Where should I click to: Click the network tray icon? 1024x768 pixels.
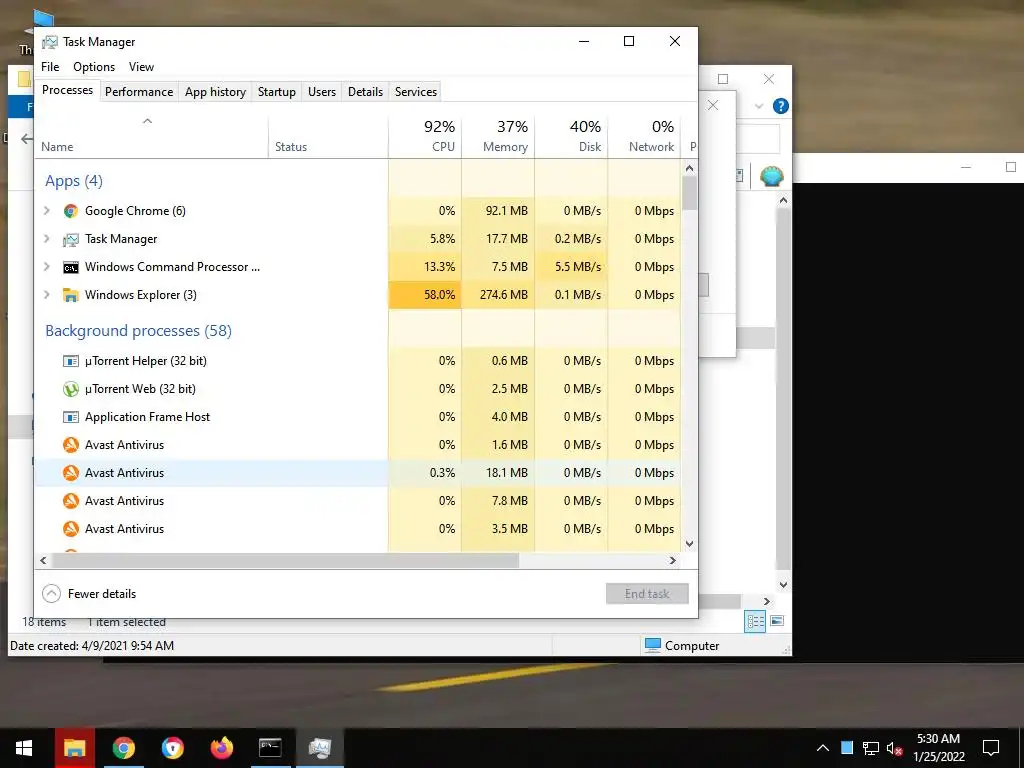coord(871,748)
